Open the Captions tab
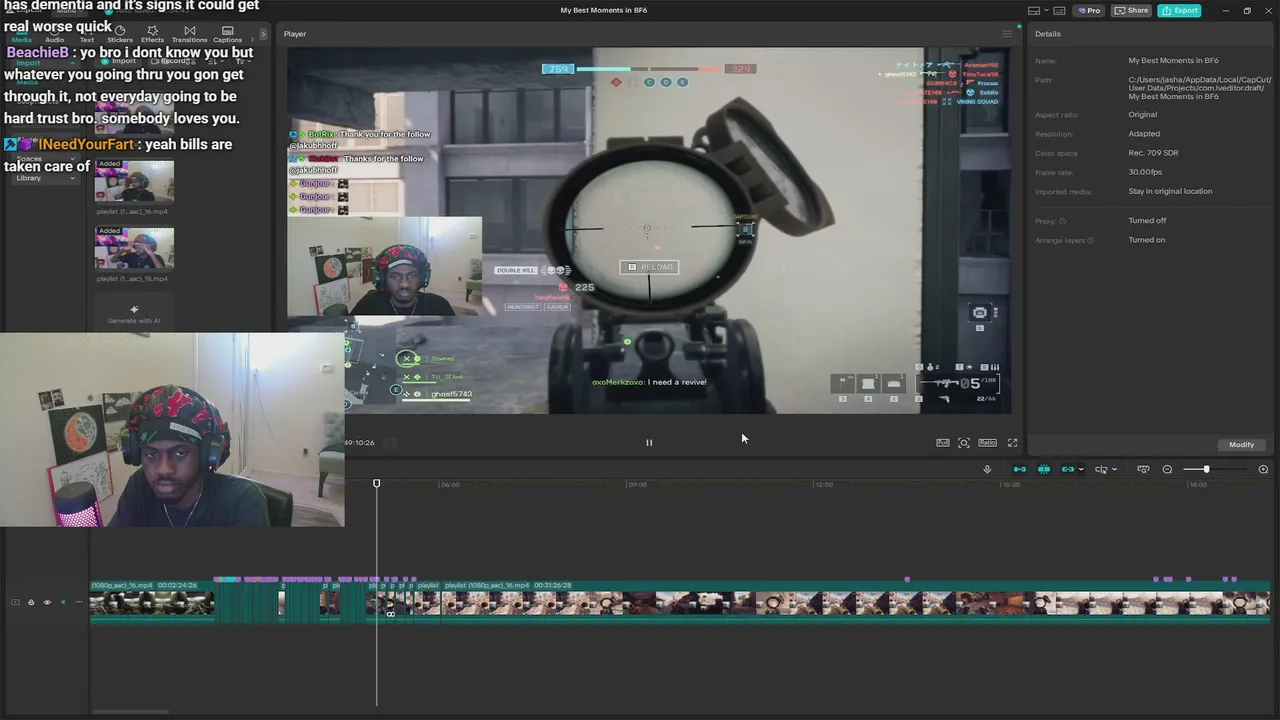The image size is (1280, 720). [x=227, y=35]
